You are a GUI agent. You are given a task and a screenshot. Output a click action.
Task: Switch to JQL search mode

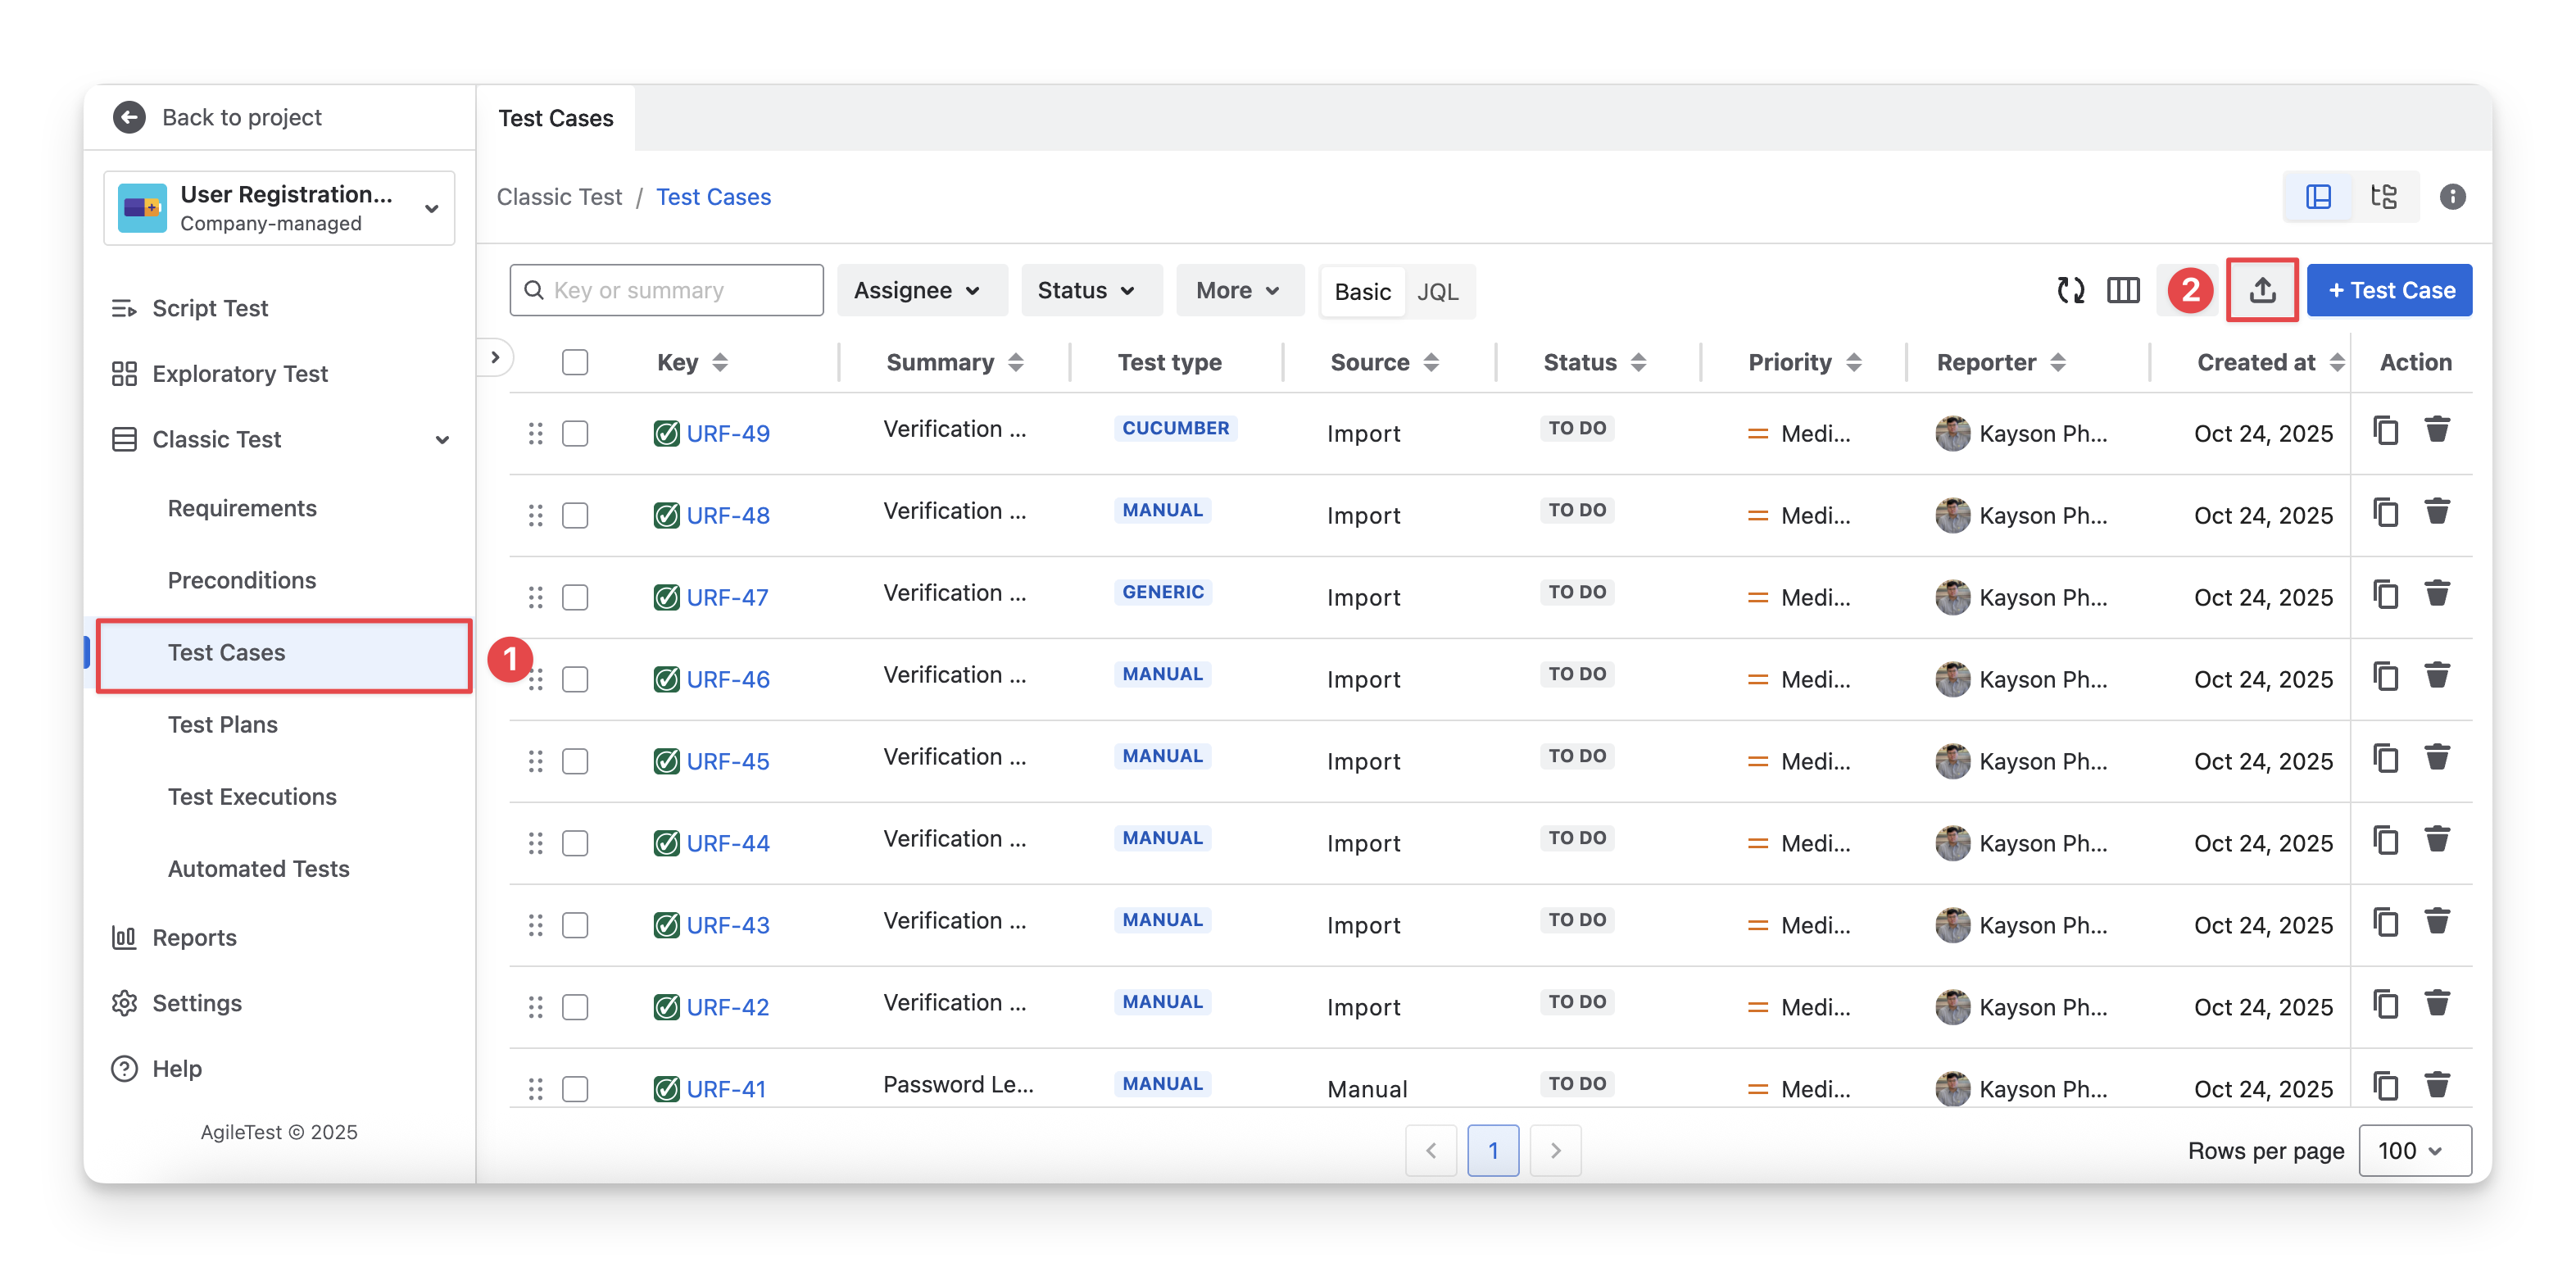coord(1437,291)
